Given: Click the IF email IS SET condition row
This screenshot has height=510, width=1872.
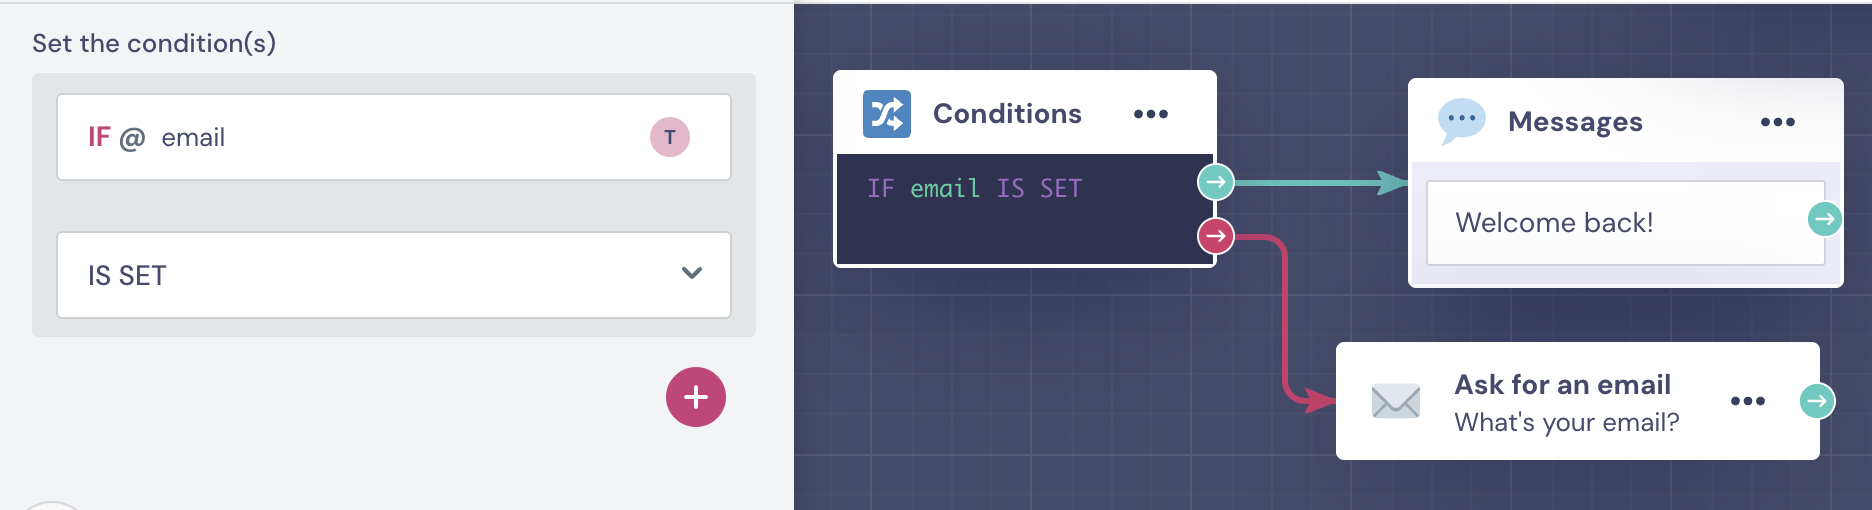Looking at the screenshot, I should click(974, 189).
